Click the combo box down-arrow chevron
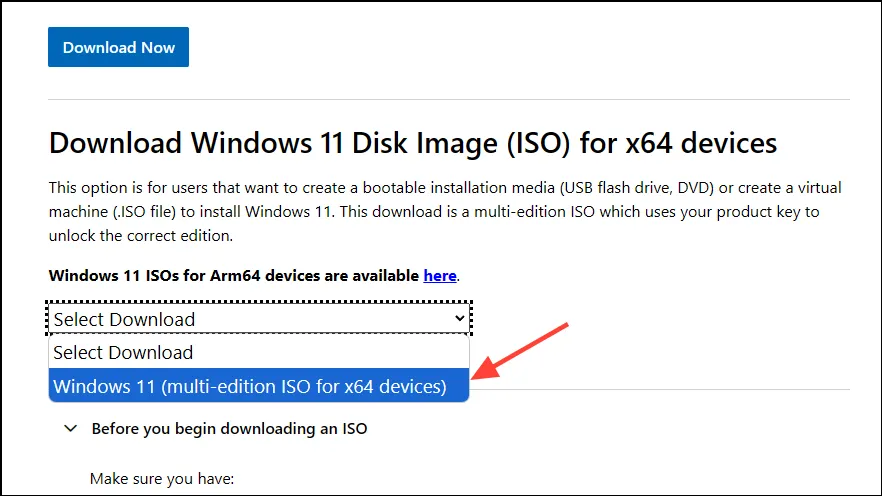Viewport: 882px width, 496px height. pyautogui.click(x=460, y=318)
